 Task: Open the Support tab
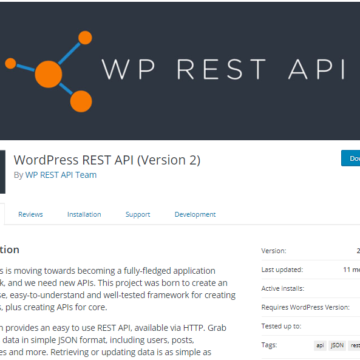point(138,214)
